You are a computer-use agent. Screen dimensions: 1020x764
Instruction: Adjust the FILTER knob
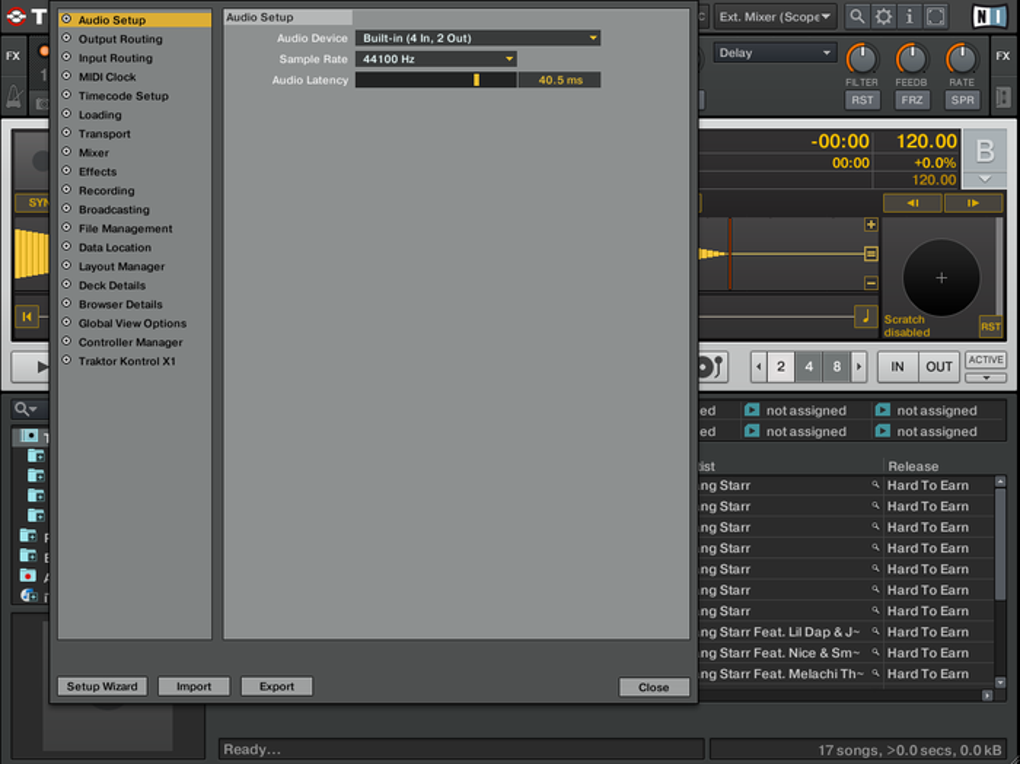(861, 59)
